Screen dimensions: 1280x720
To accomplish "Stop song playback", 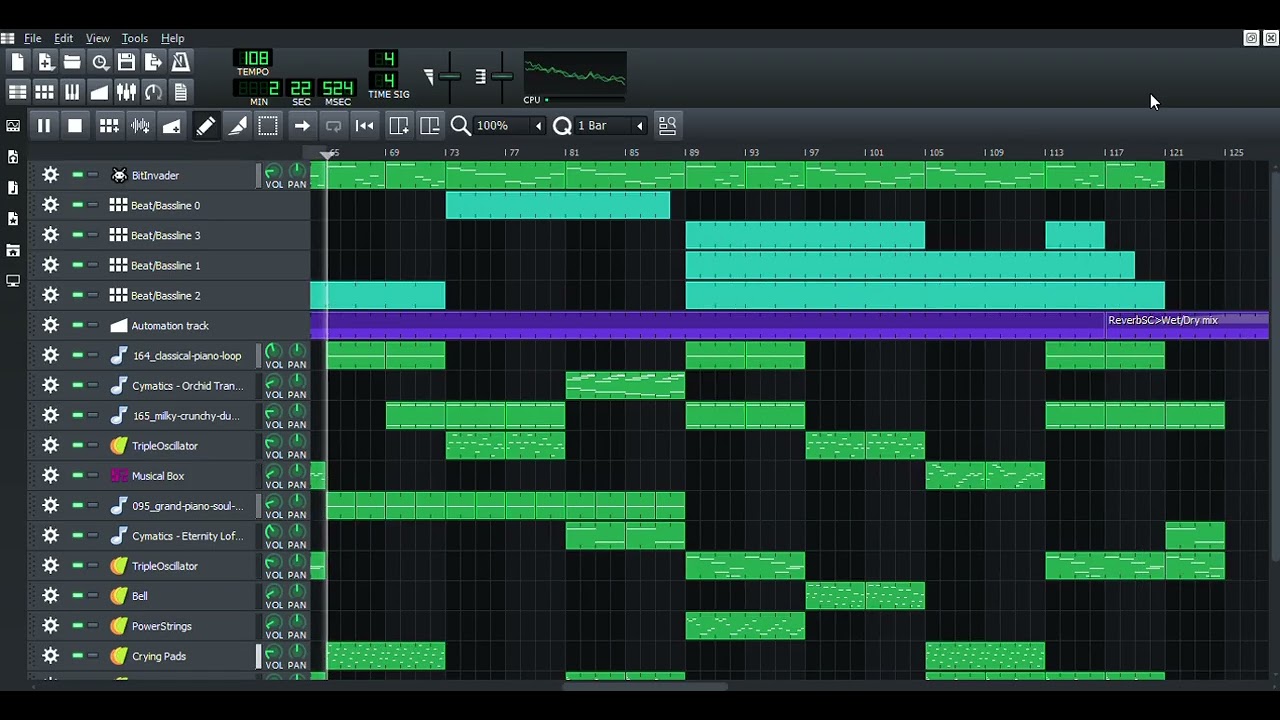I will coord(74,125).
